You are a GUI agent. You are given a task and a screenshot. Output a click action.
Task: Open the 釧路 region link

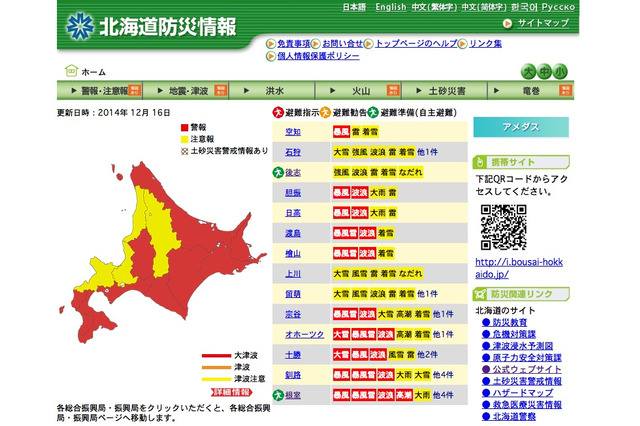pyautogui.click(x=293, y=375)
